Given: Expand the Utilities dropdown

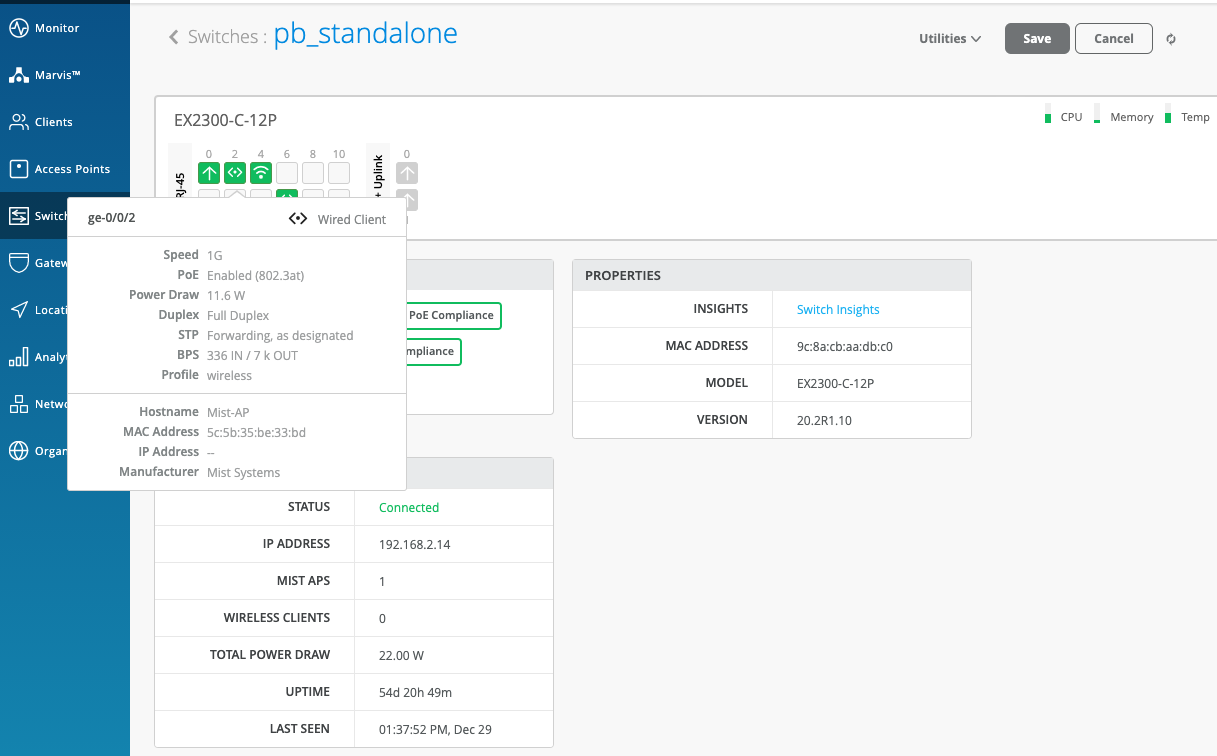Looking at the screenshot, I should click(949, 39).
